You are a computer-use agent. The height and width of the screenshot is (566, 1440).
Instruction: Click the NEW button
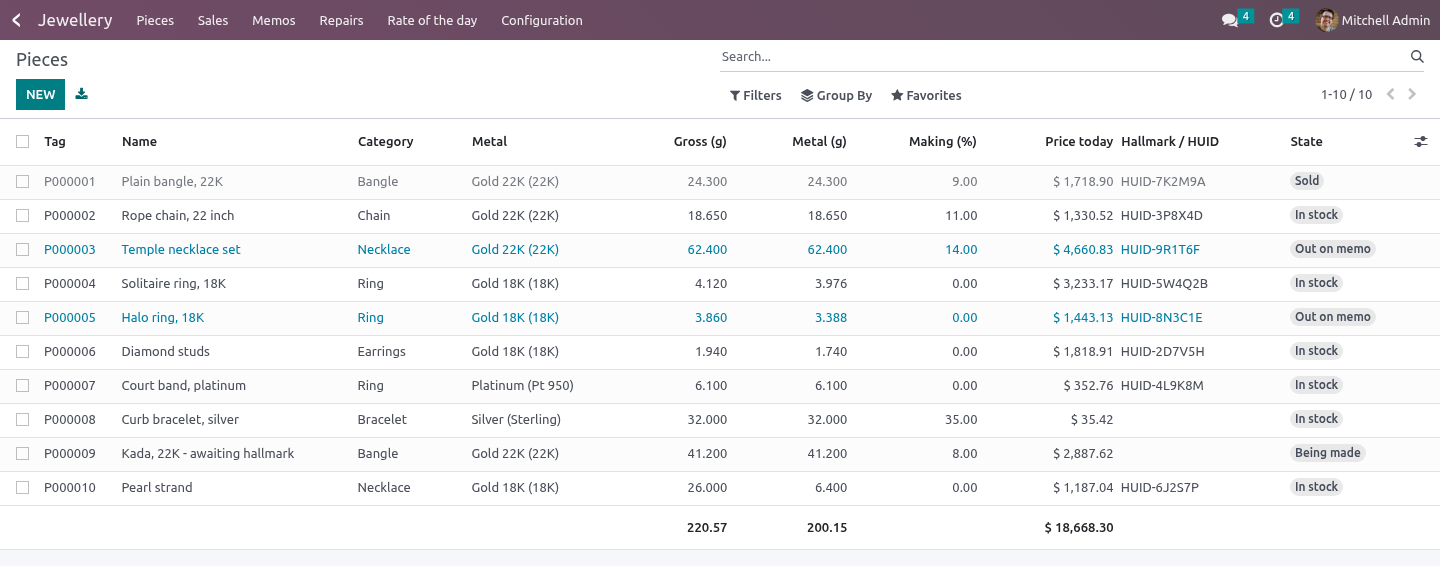pos(40,95)
